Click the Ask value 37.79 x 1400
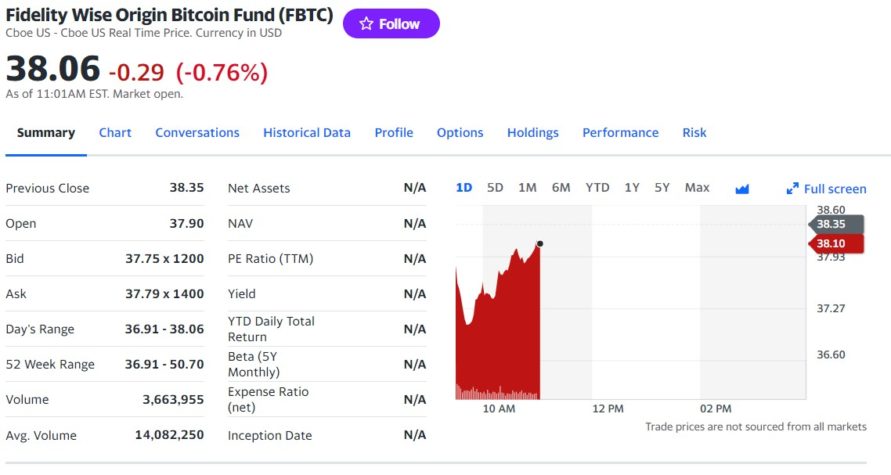Image resolution: width=891 pixels, height=475 pixels. pos(164,294)
